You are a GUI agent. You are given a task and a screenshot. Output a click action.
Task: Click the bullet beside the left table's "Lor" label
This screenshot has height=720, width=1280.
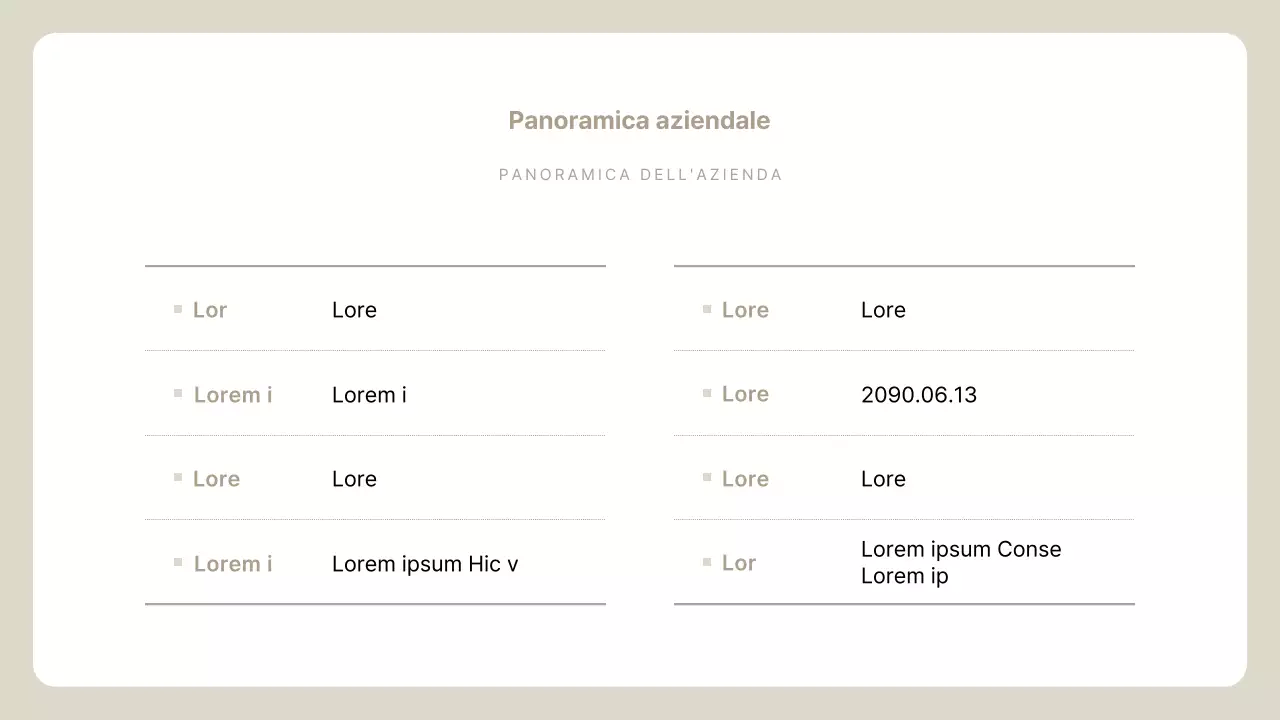tap(178, 309)
